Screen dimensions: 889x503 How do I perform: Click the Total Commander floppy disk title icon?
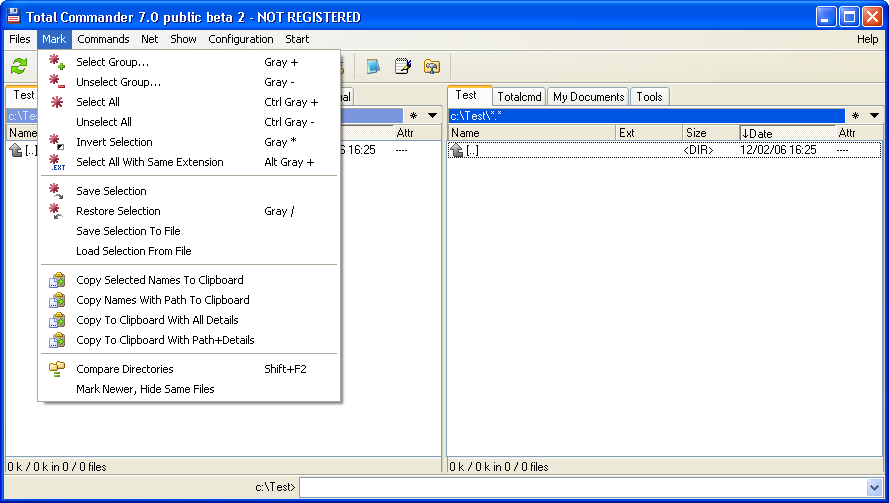[x=14, y=16]
